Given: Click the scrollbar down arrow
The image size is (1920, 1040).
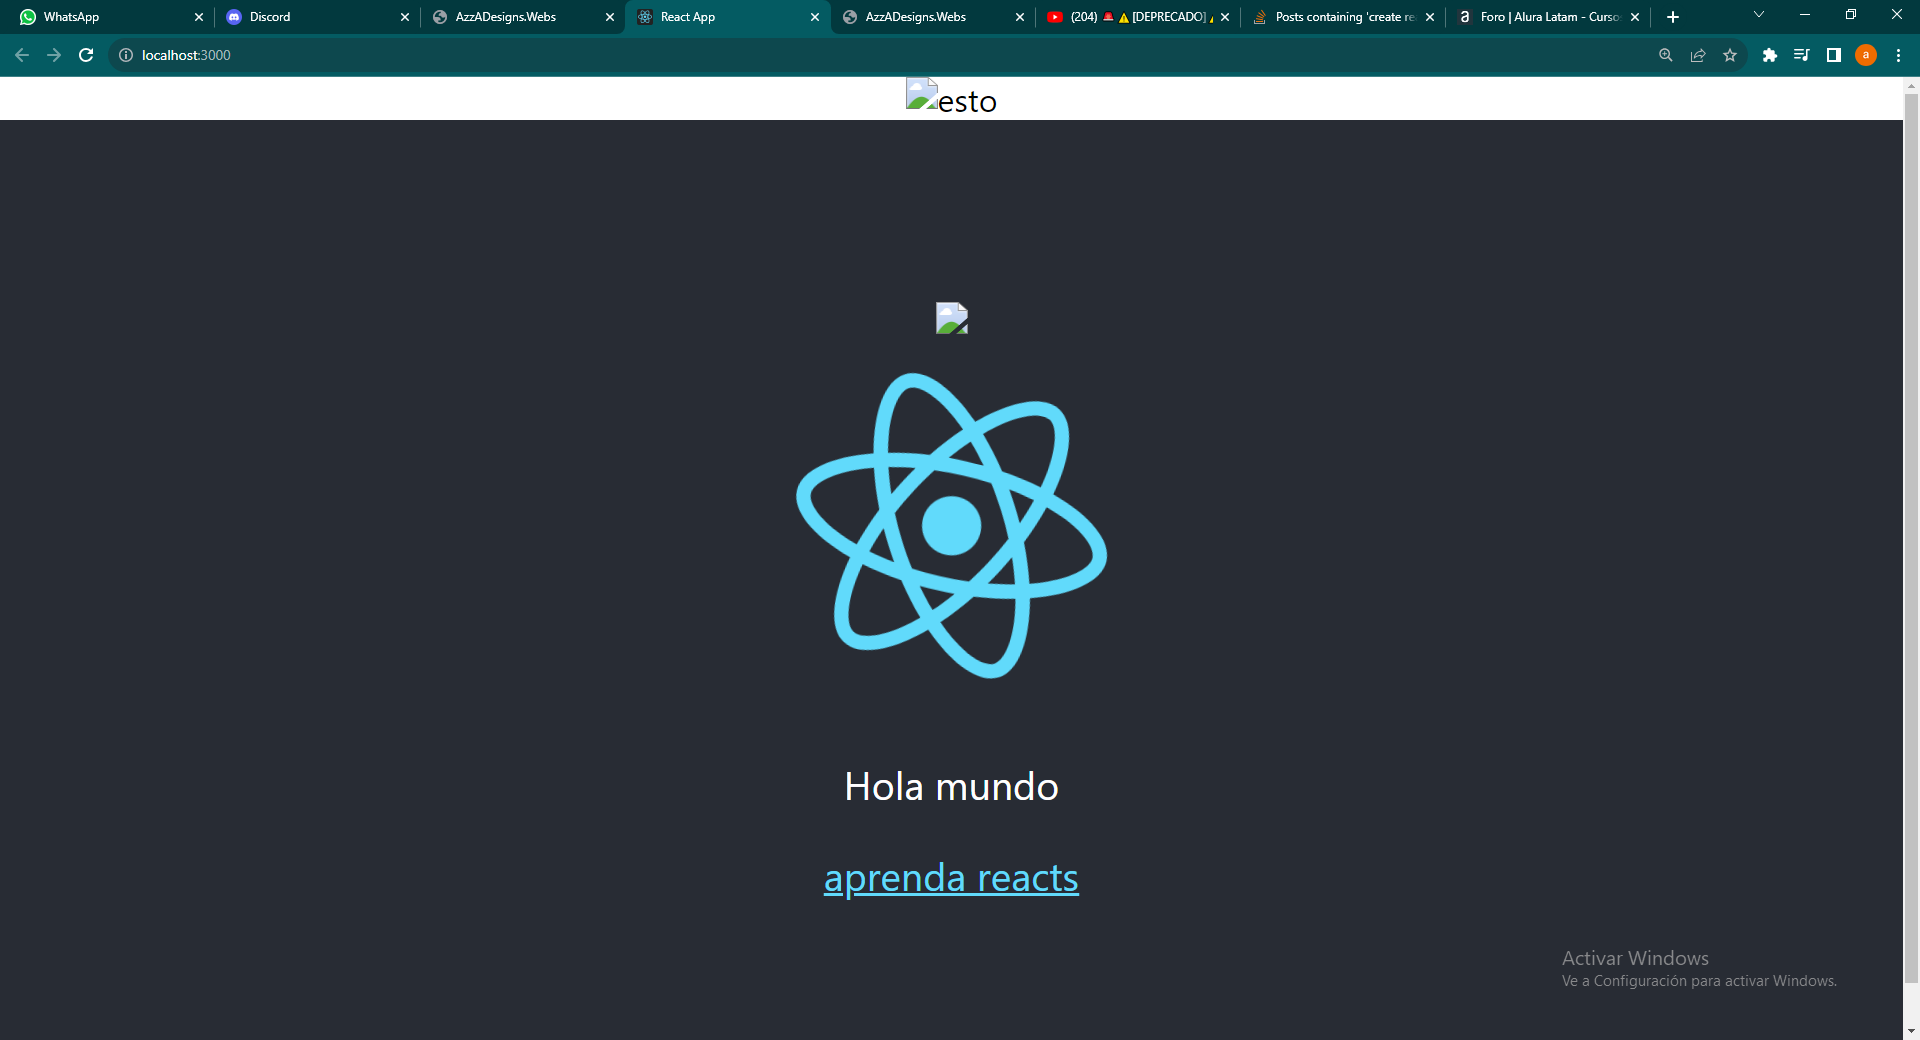Looking at the screenshot, I should pyautogui.click(x=1911, y=1031).
